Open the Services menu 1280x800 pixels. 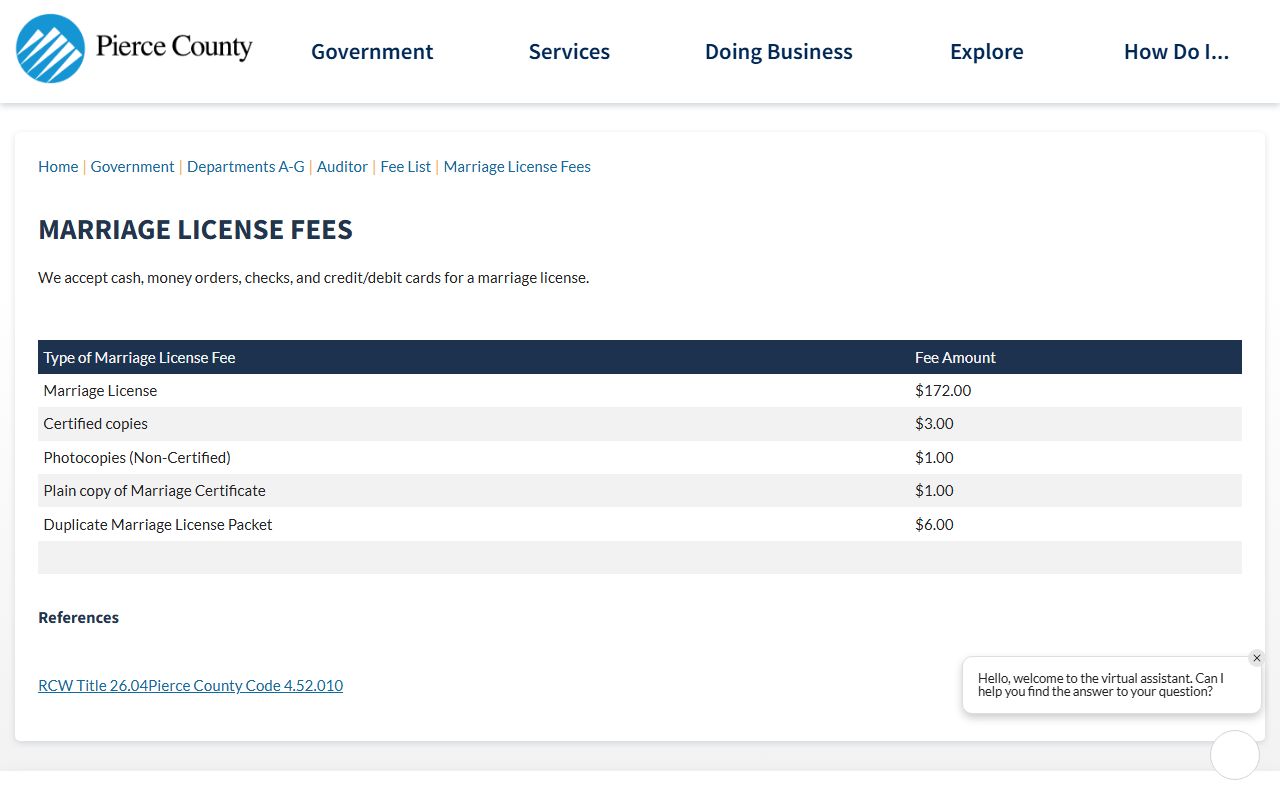(569, 52)
